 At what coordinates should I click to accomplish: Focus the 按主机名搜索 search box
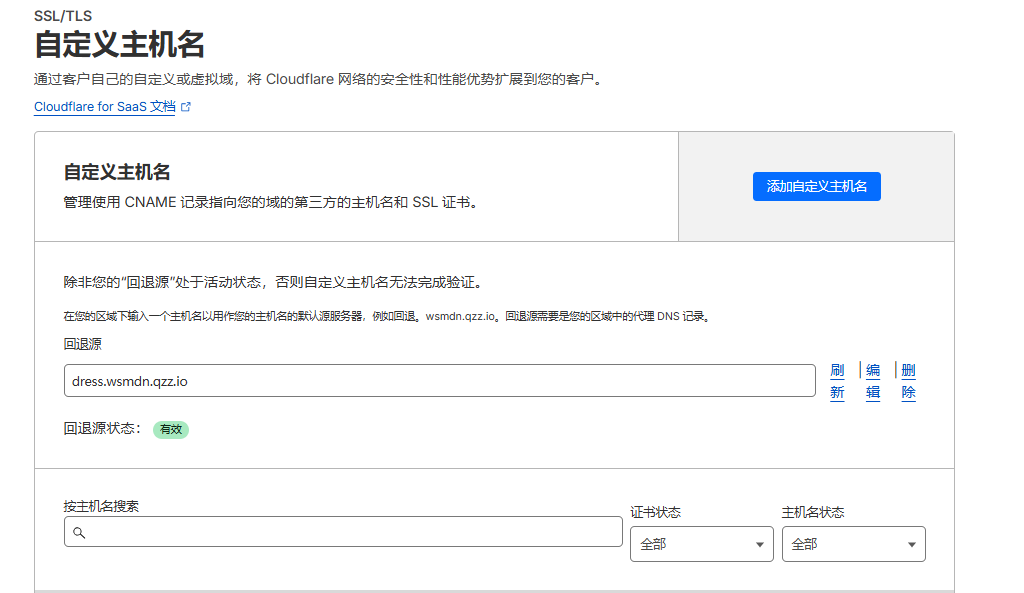click(x=350, y=532)
